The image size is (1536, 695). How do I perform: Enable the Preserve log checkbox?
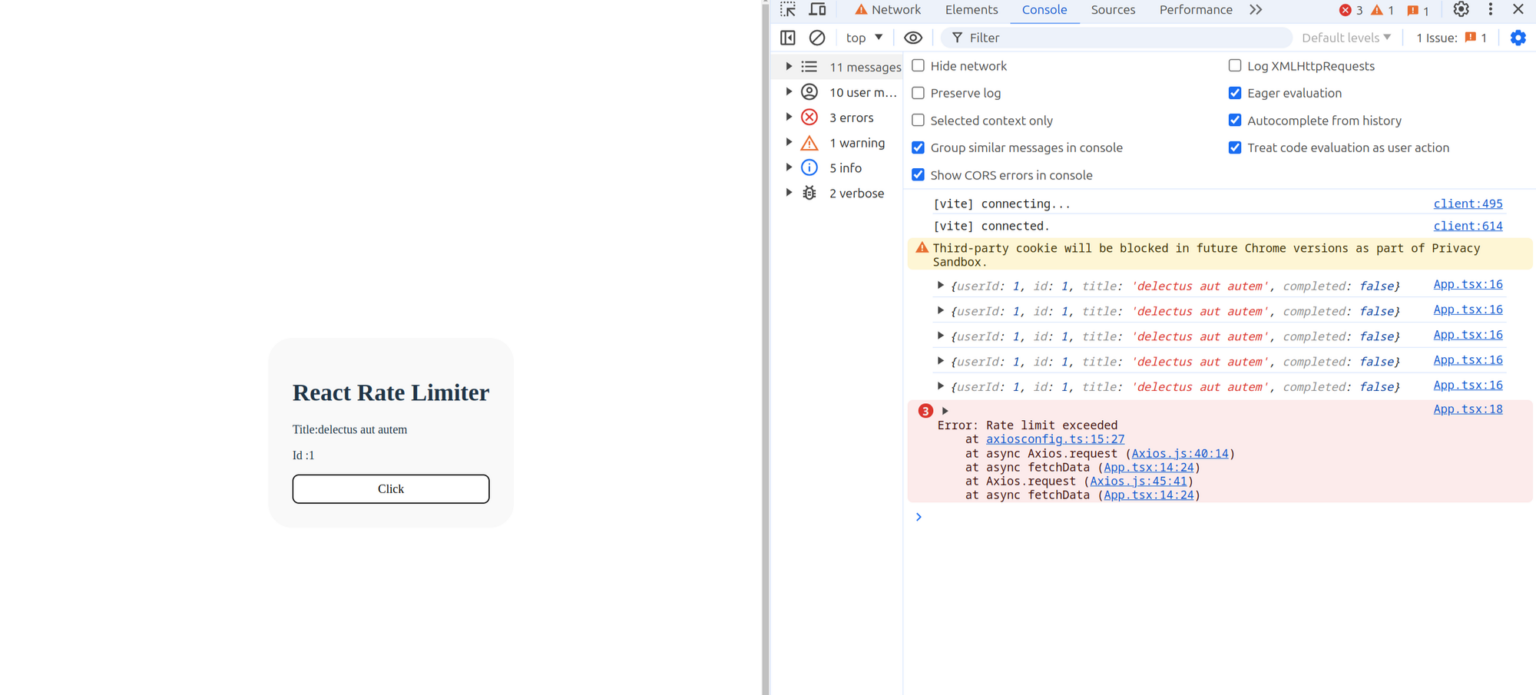click(x=918, y=92)
